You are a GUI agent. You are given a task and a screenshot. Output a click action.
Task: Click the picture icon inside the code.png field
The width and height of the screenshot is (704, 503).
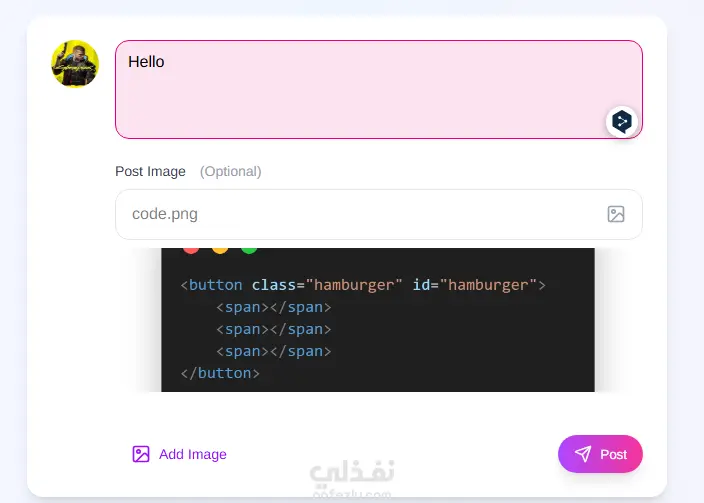pos(616,214)
